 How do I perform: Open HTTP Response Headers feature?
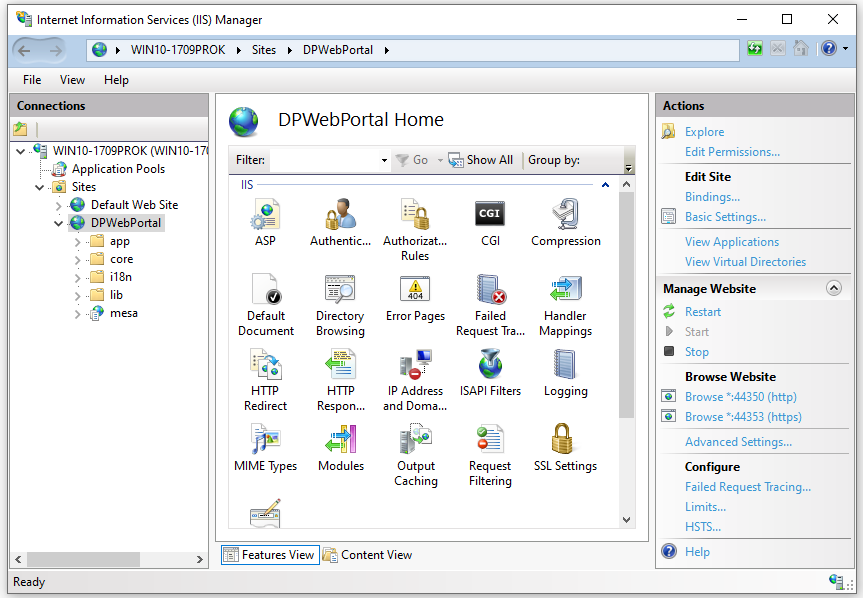[341, 380]
